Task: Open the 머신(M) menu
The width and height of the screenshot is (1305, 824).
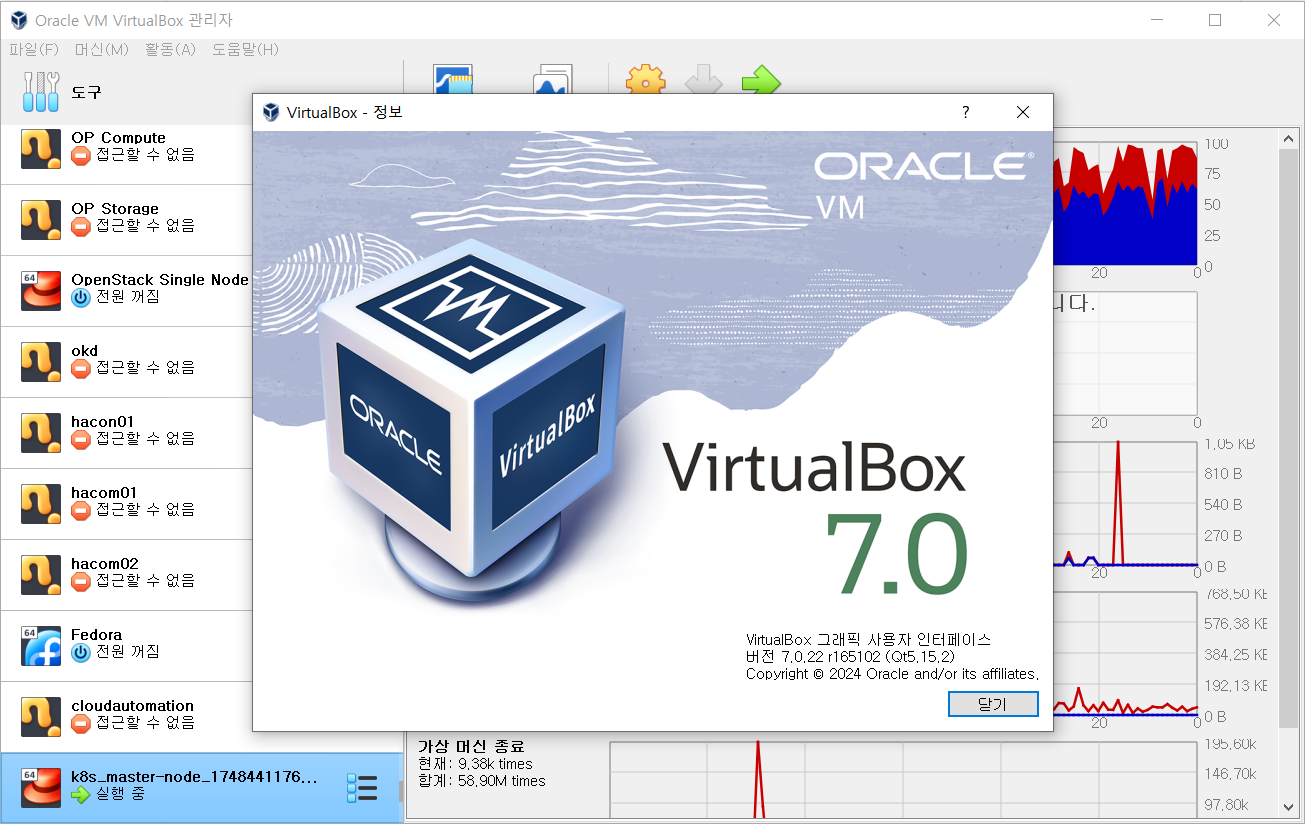Action: [102, 49]
